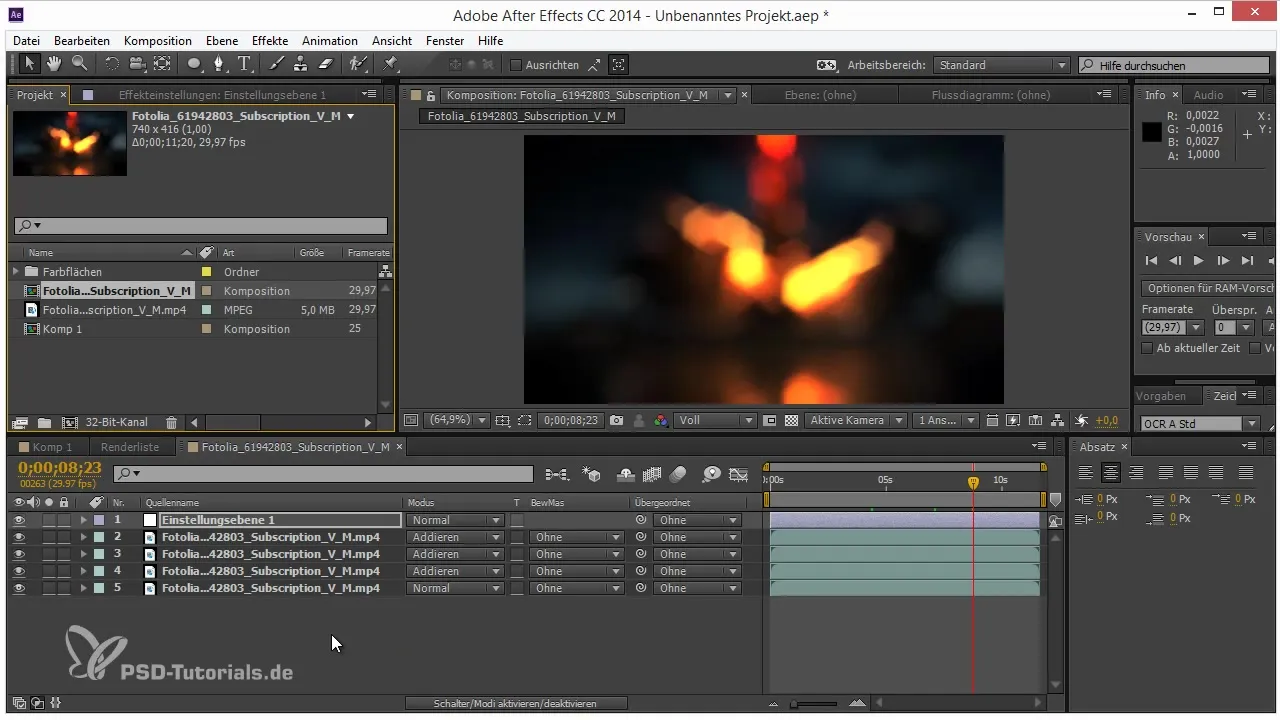Open the Effekte menu
This screenshot has width=1280, height=720.
coord(270,41)
